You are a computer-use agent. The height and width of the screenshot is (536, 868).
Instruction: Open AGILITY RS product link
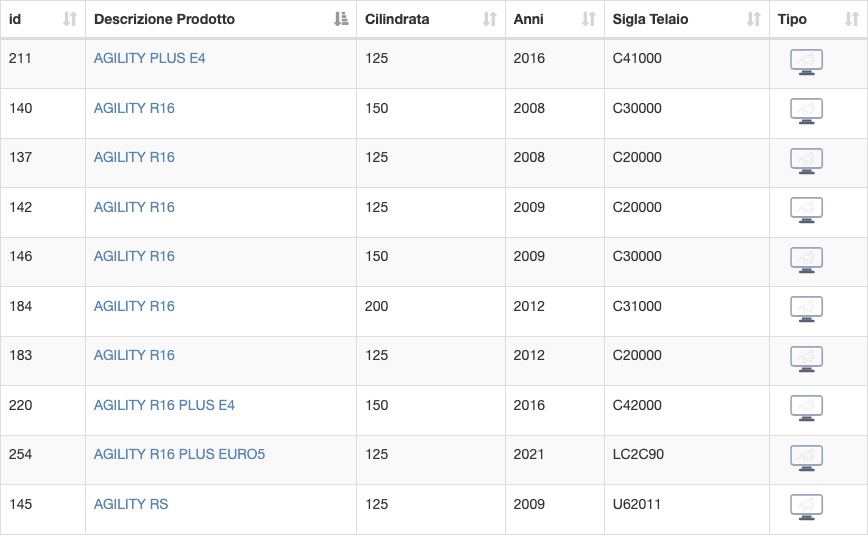point(131,504)
